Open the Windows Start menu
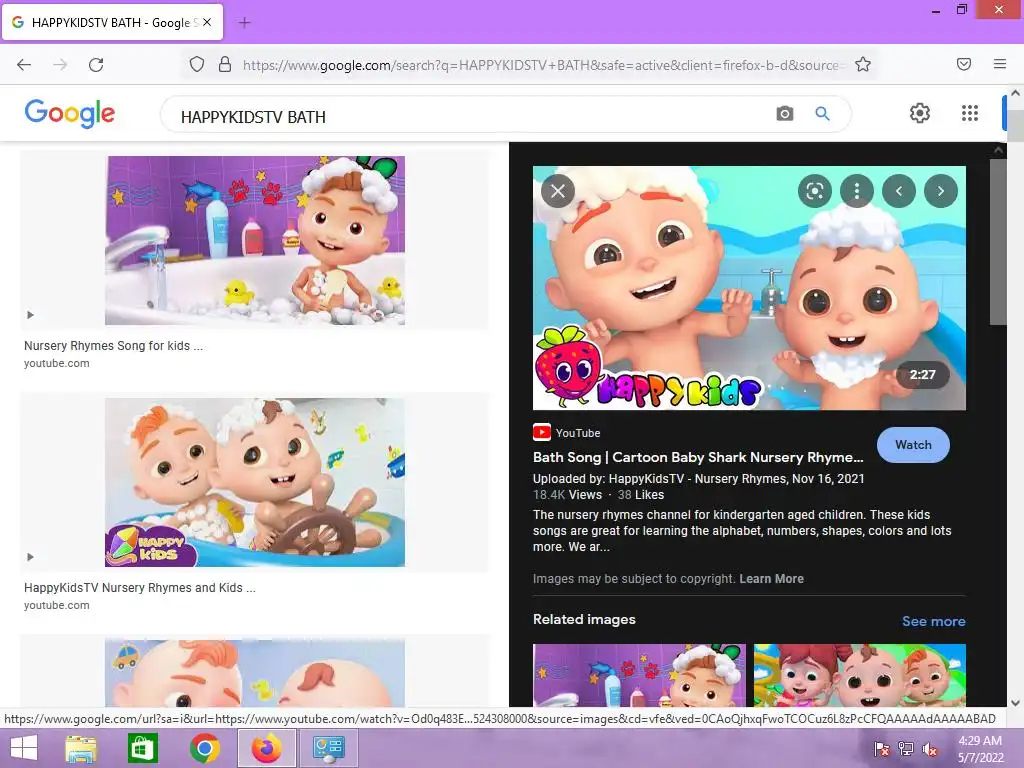This screenshot has height=768, width=1024. coord(24,748)
